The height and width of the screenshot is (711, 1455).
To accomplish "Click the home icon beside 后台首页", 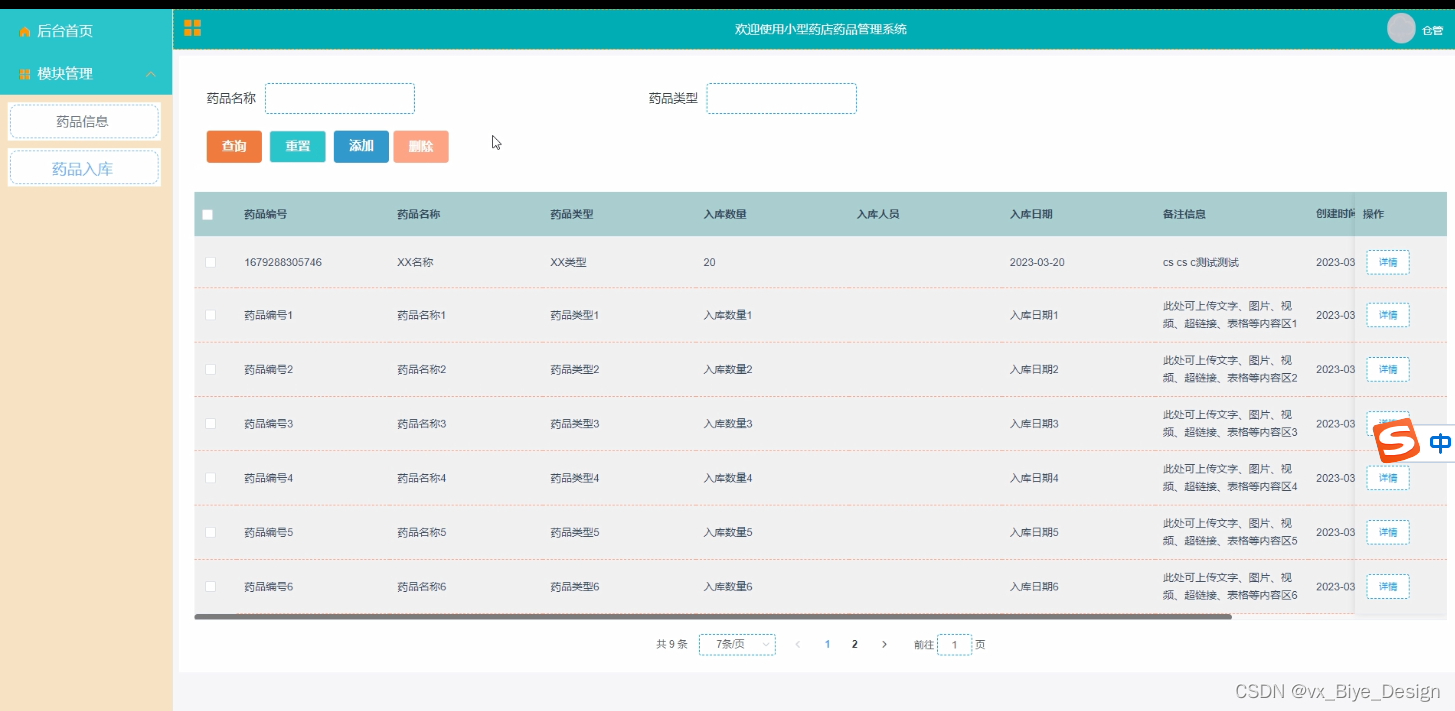I will click(25, 32).
